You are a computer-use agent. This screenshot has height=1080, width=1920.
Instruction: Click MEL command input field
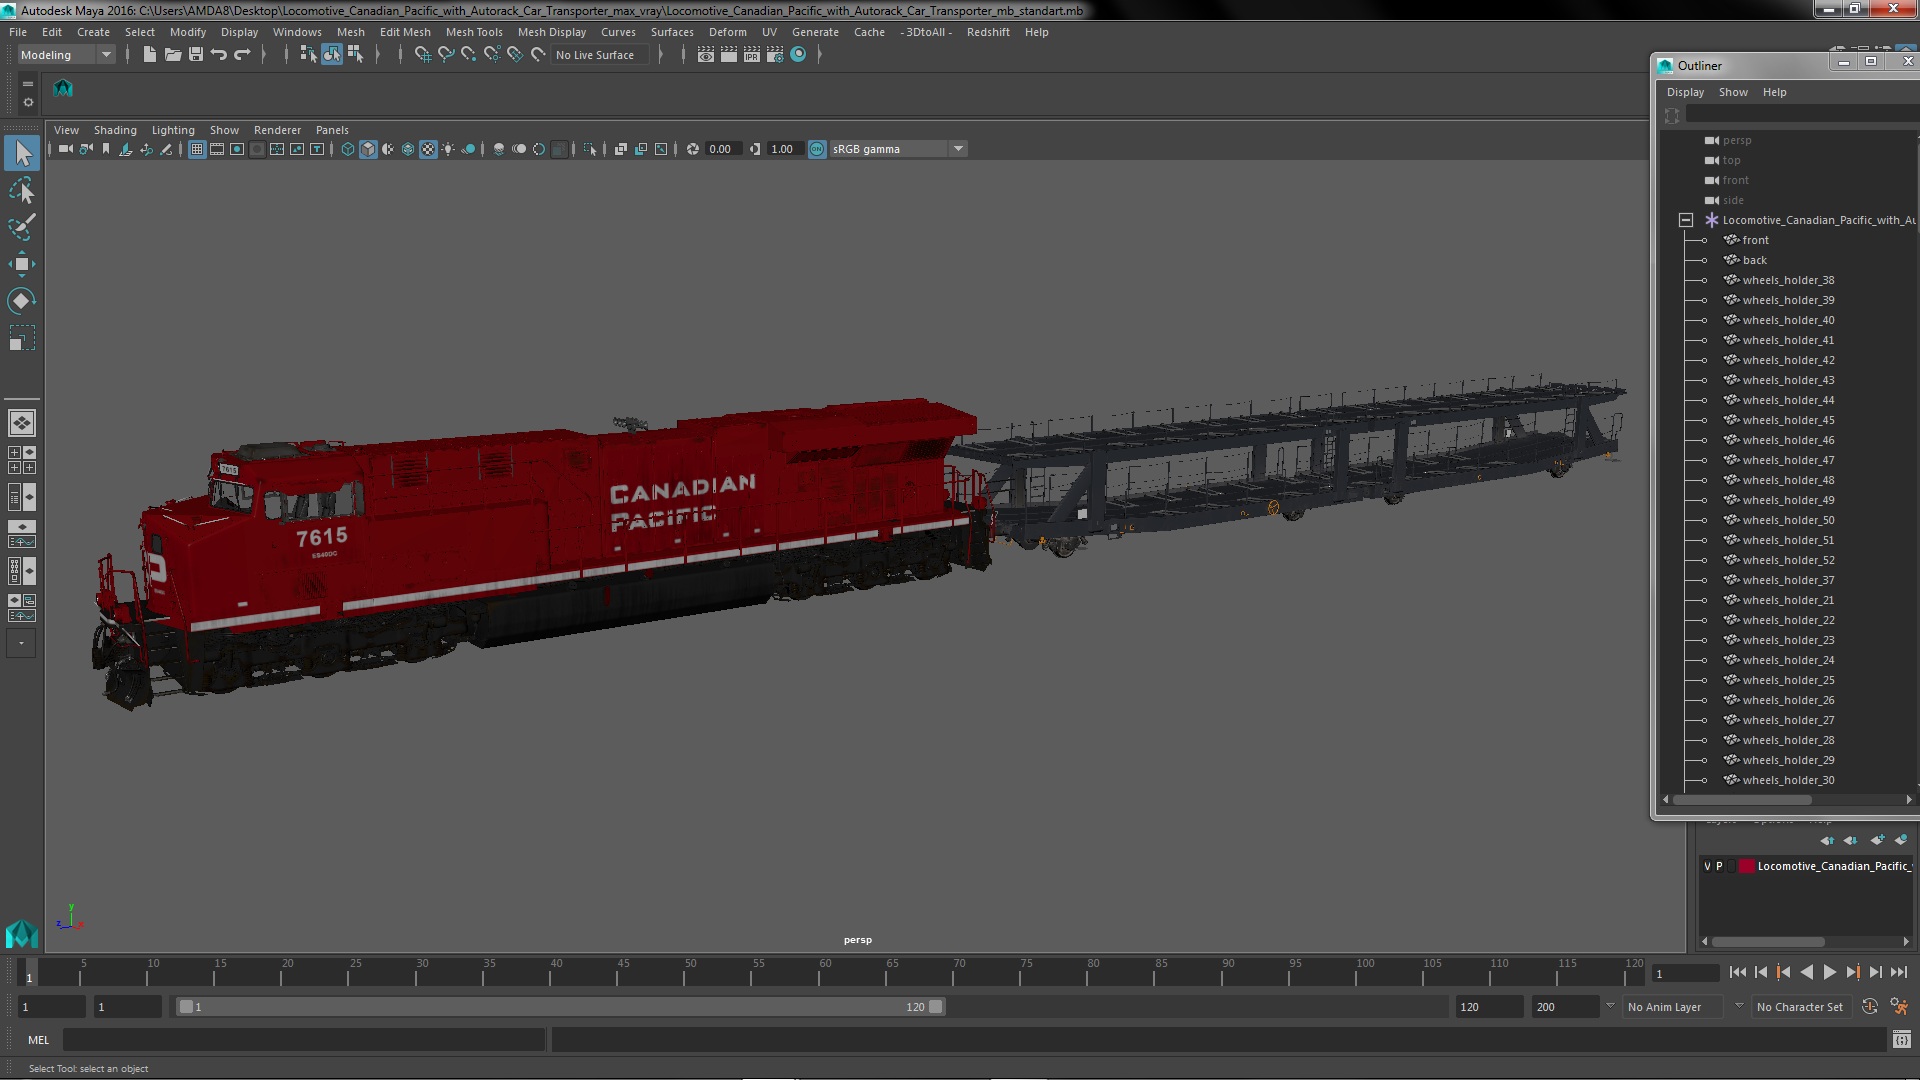click(x=304, y=1040)
